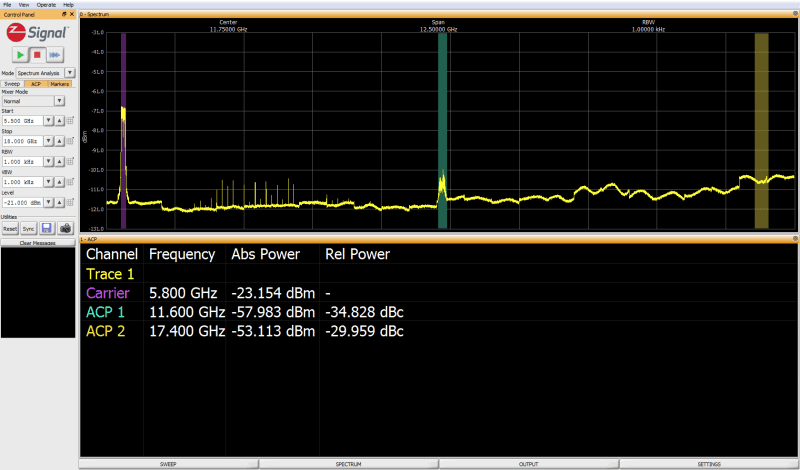
Task: Click the Start frequency 5.500 GHz field
Action: click(x=22, y=121)
